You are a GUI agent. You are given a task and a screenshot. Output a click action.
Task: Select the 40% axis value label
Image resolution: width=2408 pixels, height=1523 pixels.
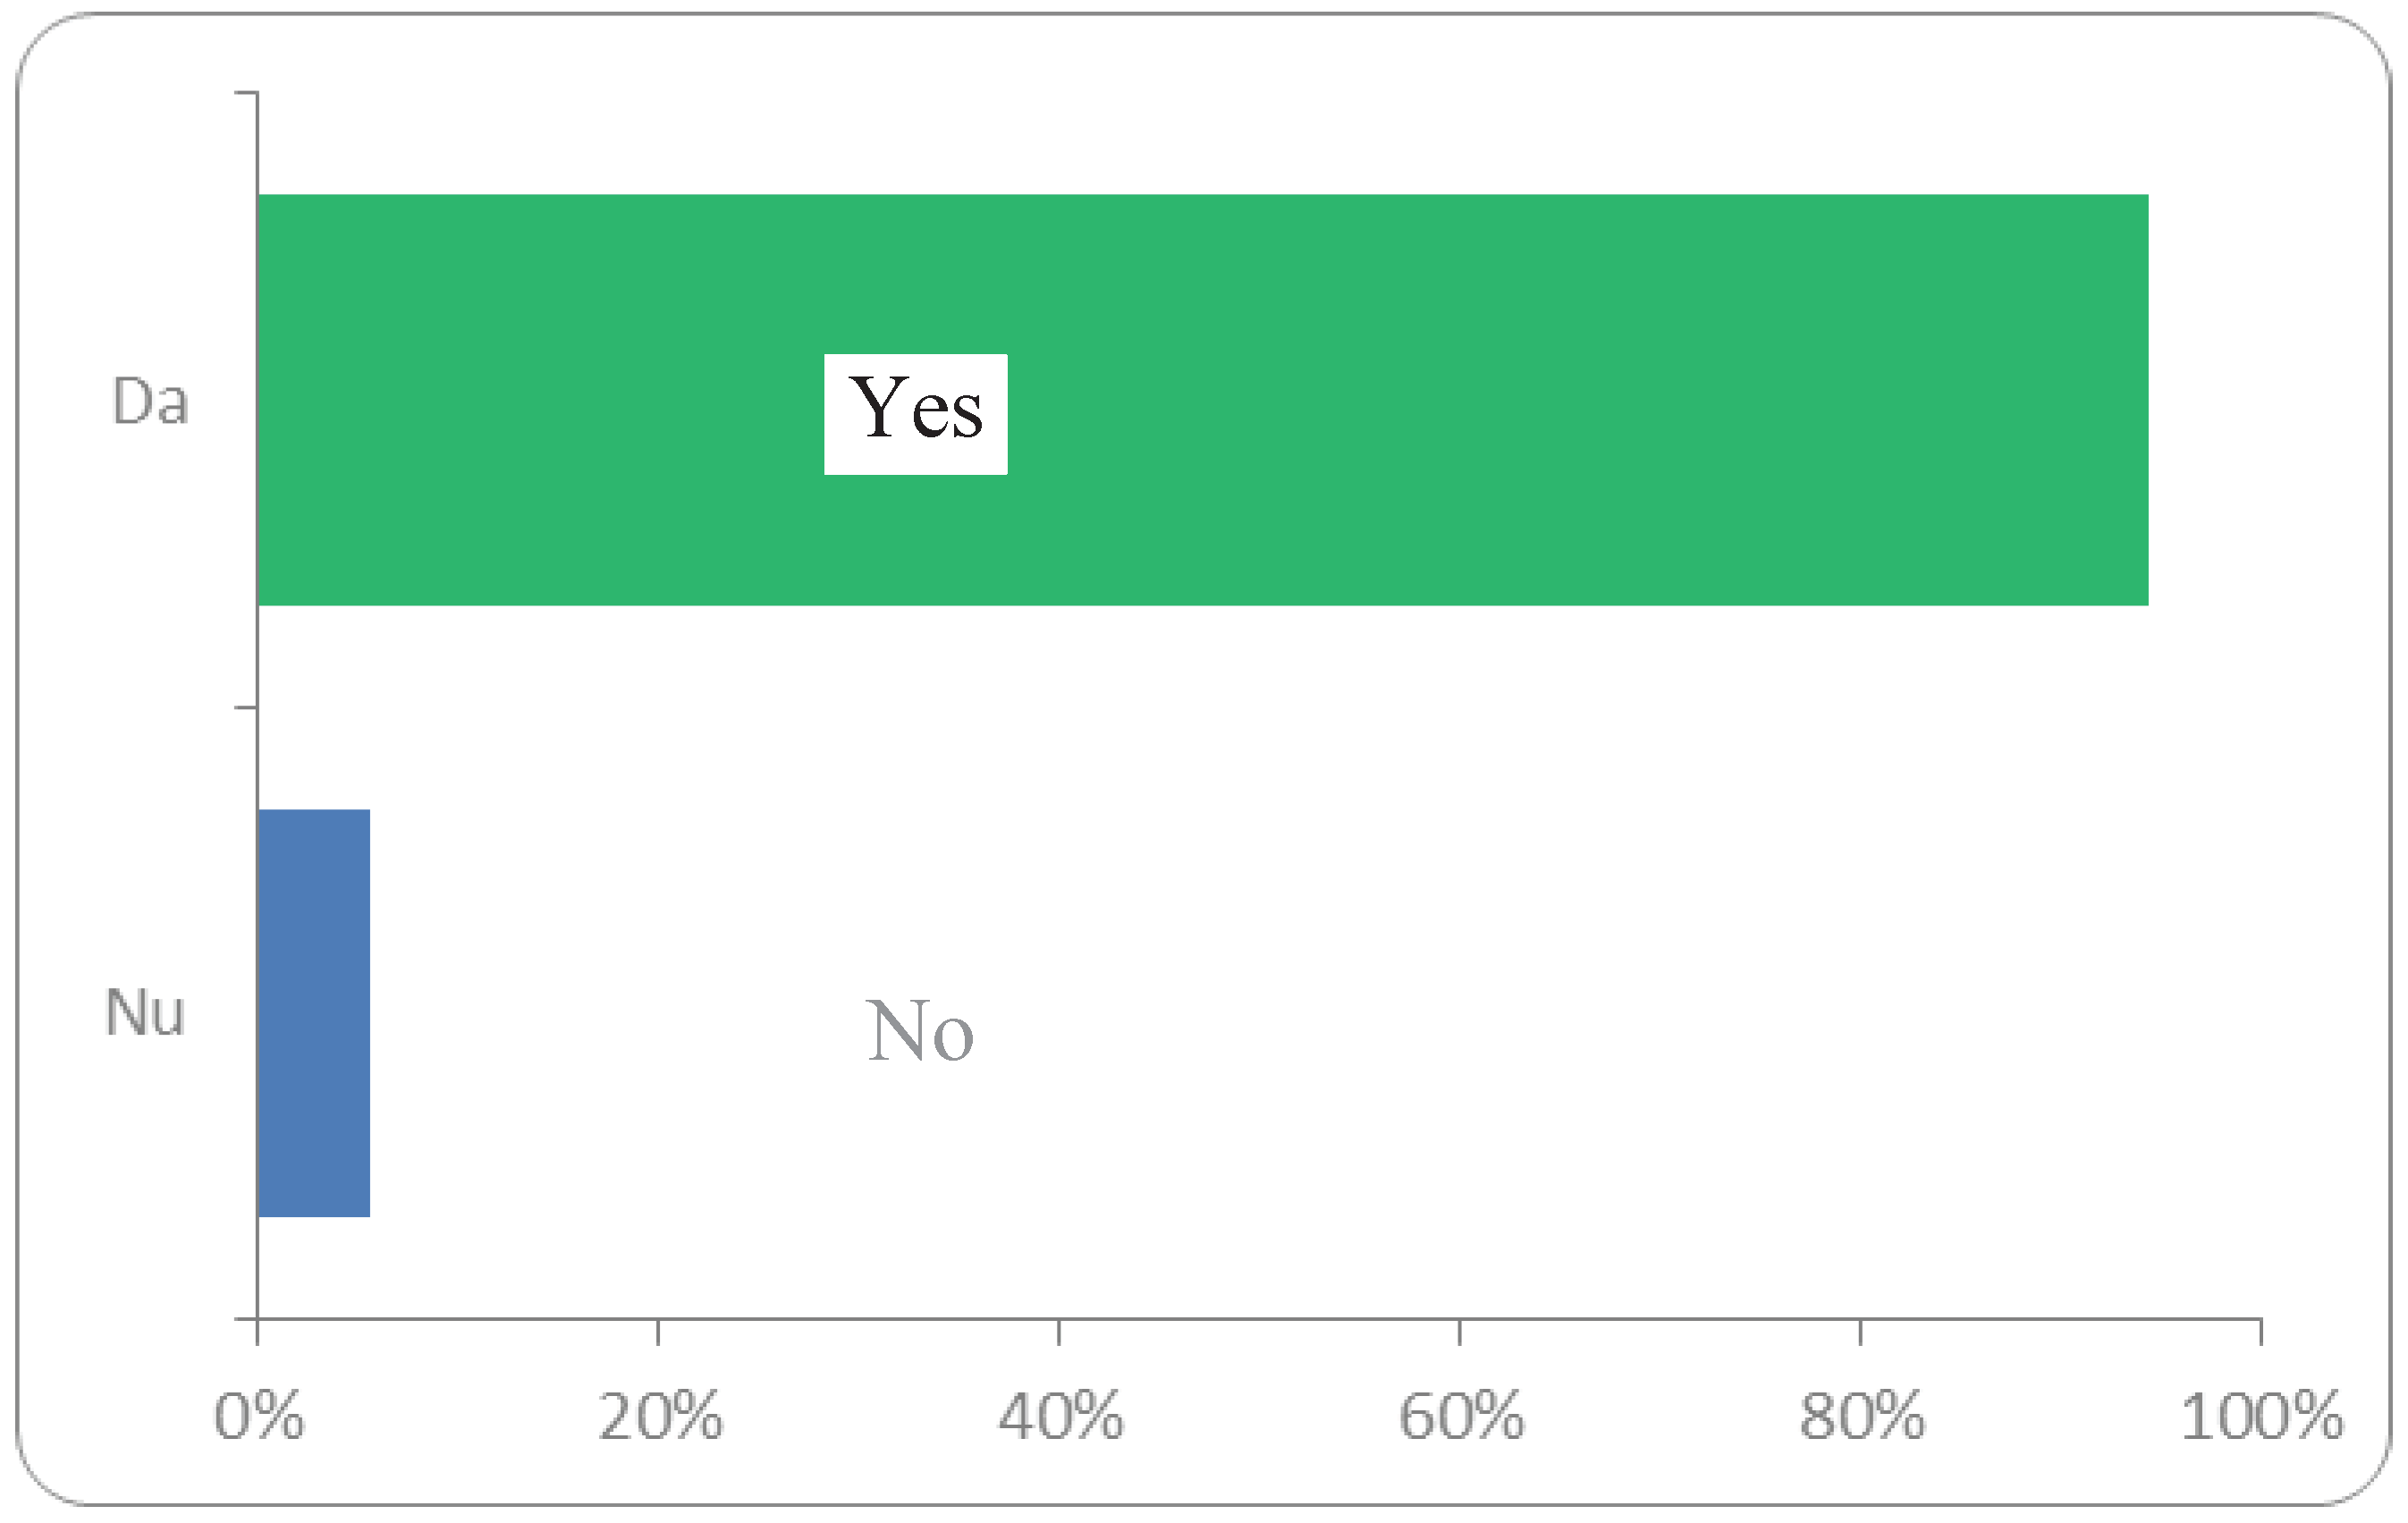pyautogui.click(x=1061, y=1417)
